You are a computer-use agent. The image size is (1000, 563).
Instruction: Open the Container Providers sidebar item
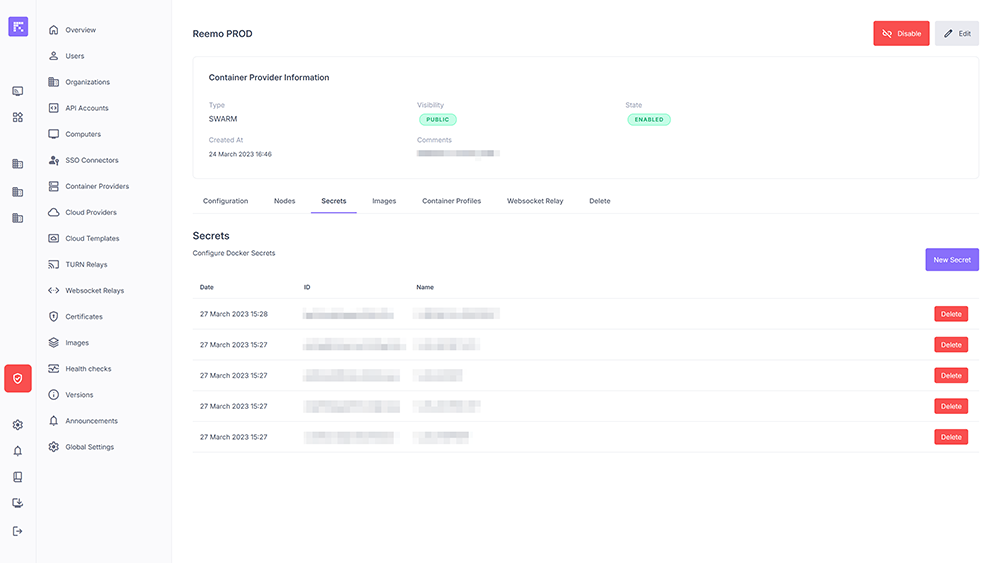click(x=97, y=186)
